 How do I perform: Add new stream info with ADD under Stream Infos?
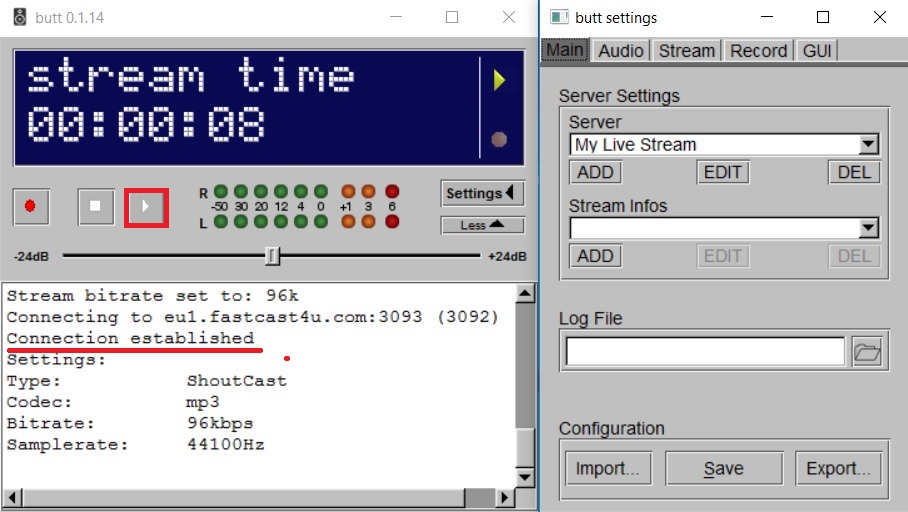(595, 256)
